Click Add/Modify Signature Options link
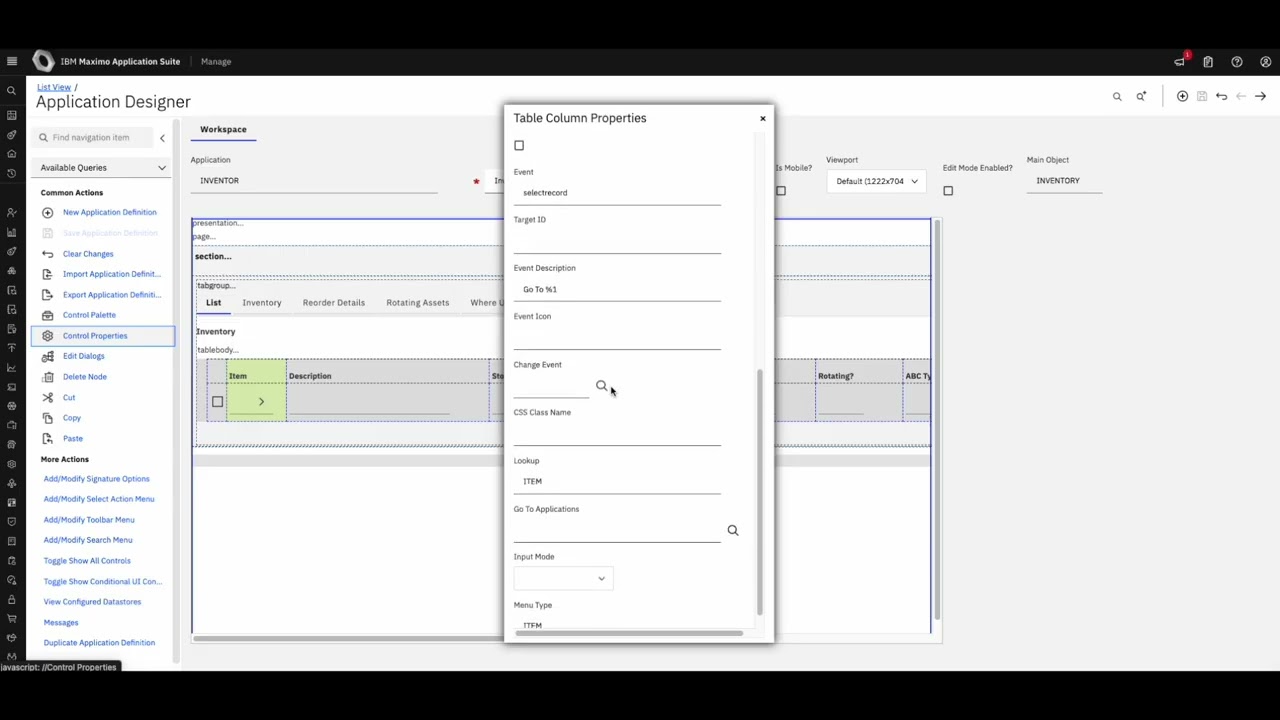 coord(96,479)
